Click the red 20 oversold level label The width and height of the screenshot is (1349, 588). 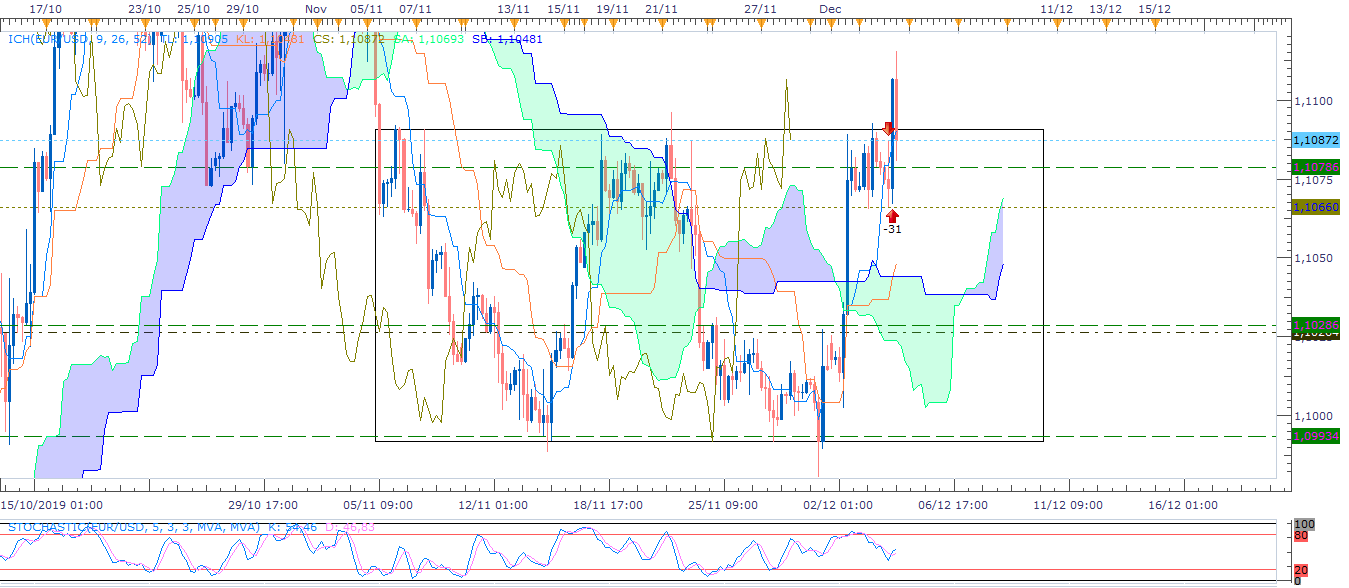[x=1300, y=570]
